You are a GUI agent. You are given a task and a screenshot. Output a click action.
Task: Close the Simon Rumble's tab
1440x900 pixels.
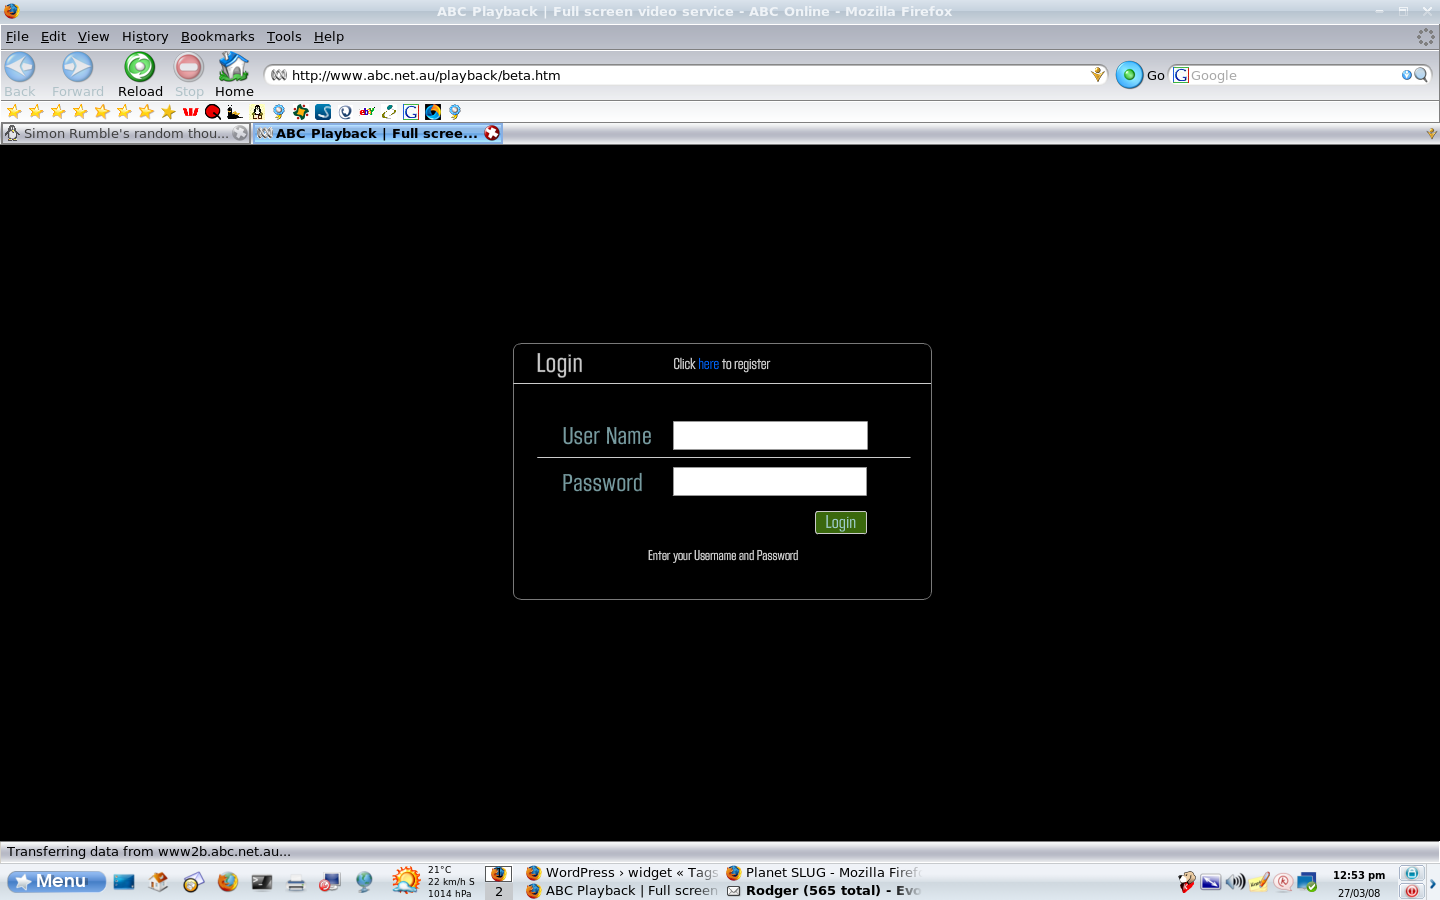tap(240, 133)
